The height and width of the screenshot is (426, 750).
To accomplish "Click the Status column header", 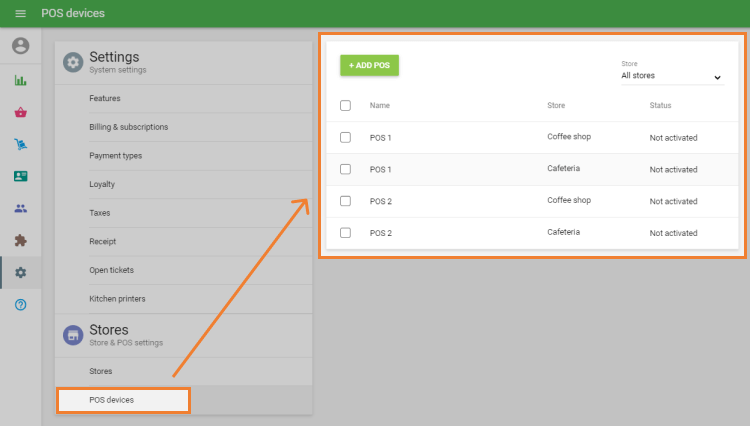I will click(660, 106).
